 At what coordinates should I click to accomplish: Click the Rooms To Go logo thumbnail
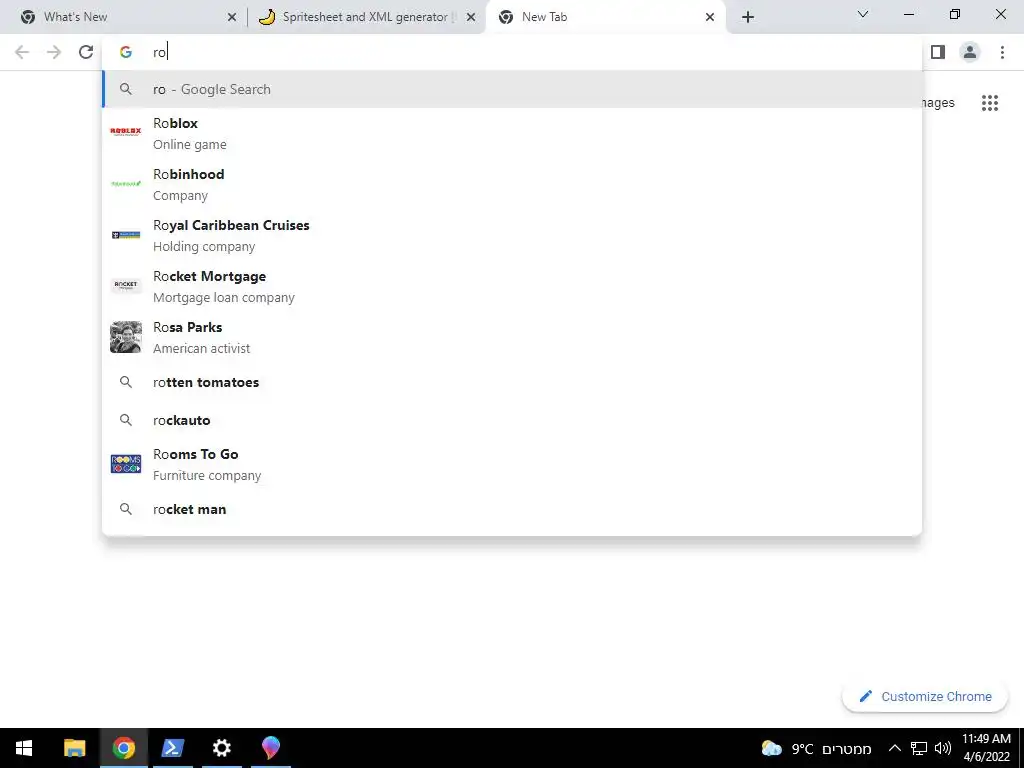(126, 464)
